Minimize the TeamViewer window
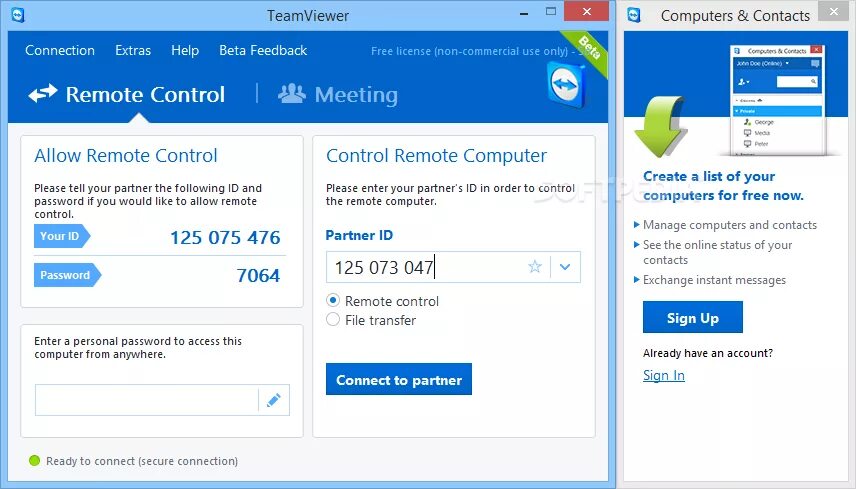The width and height of the screenshot is (856, 489). tap(524, 12)
